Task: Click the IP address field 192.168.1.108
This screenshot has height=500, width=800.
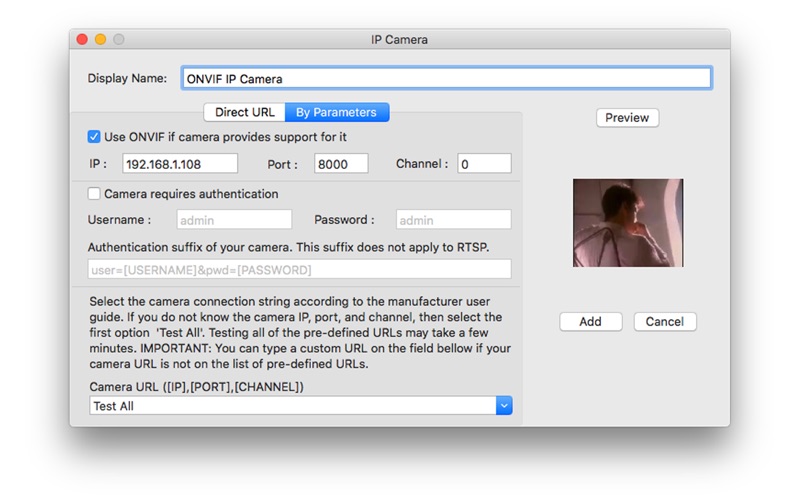Action: coord(180,164)
